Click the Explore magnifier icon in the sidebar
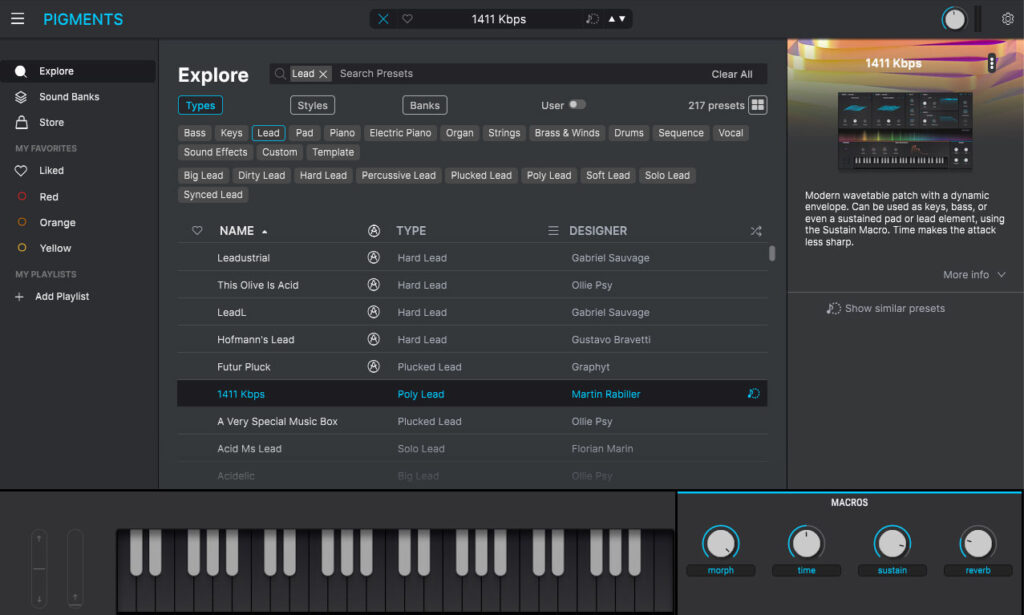The height and width of the screenshot is (615, 1024). (x=21, y=71)
